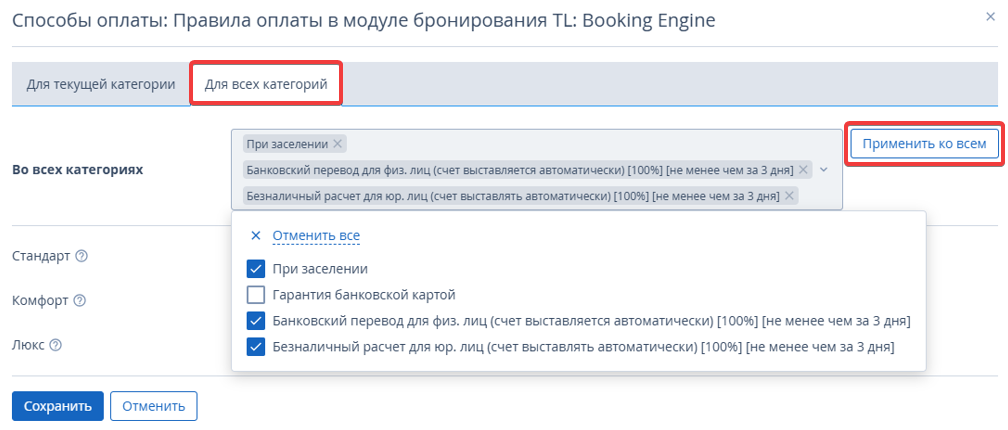
Task: Uncheck Безналичный расчет для юр. лиц option
Action: (256, 347)
